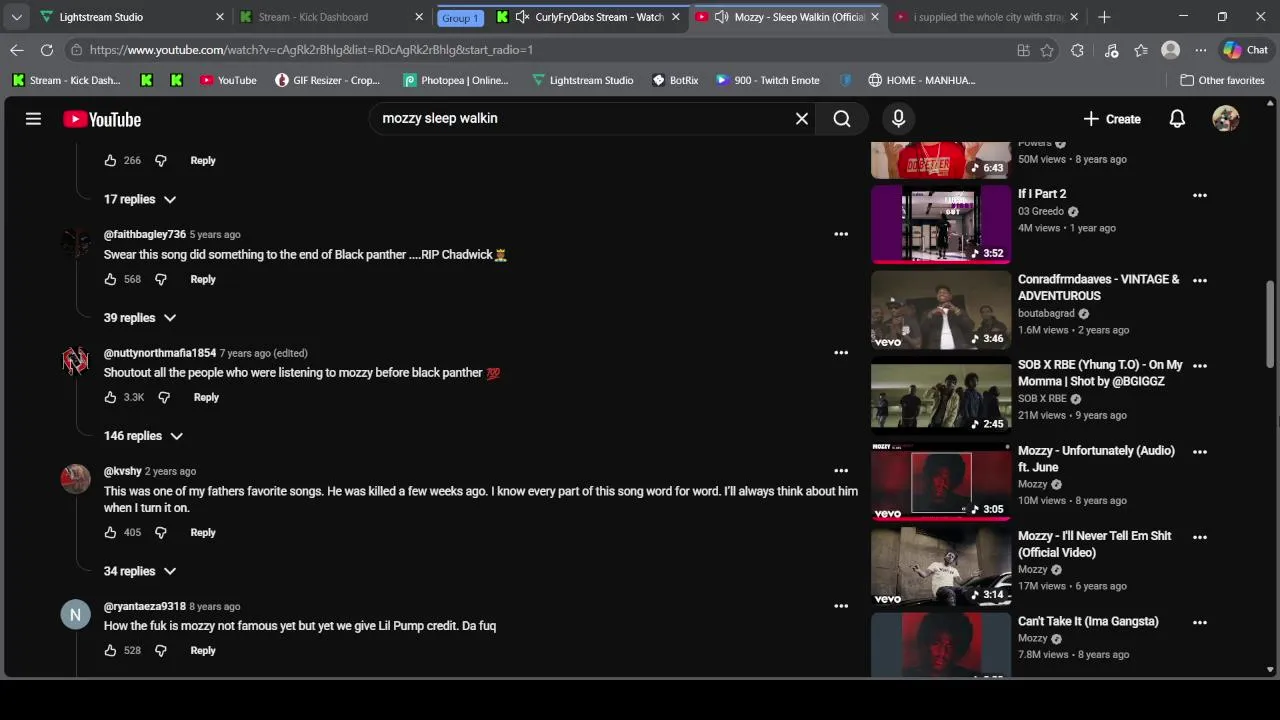
Task: Like the comment by @kvshy
Action: click(110, 532)
